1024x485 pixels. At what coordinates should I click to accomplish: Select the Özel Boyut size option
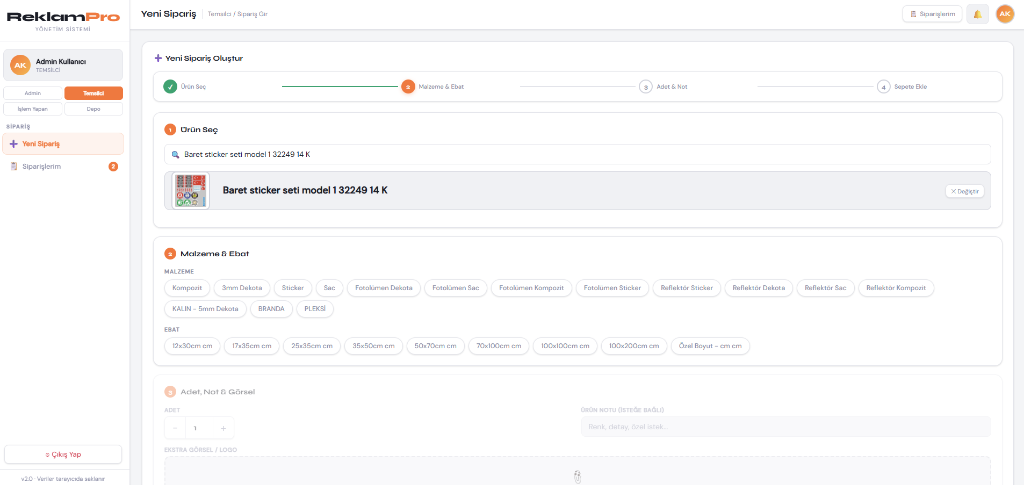pos(711,346)
